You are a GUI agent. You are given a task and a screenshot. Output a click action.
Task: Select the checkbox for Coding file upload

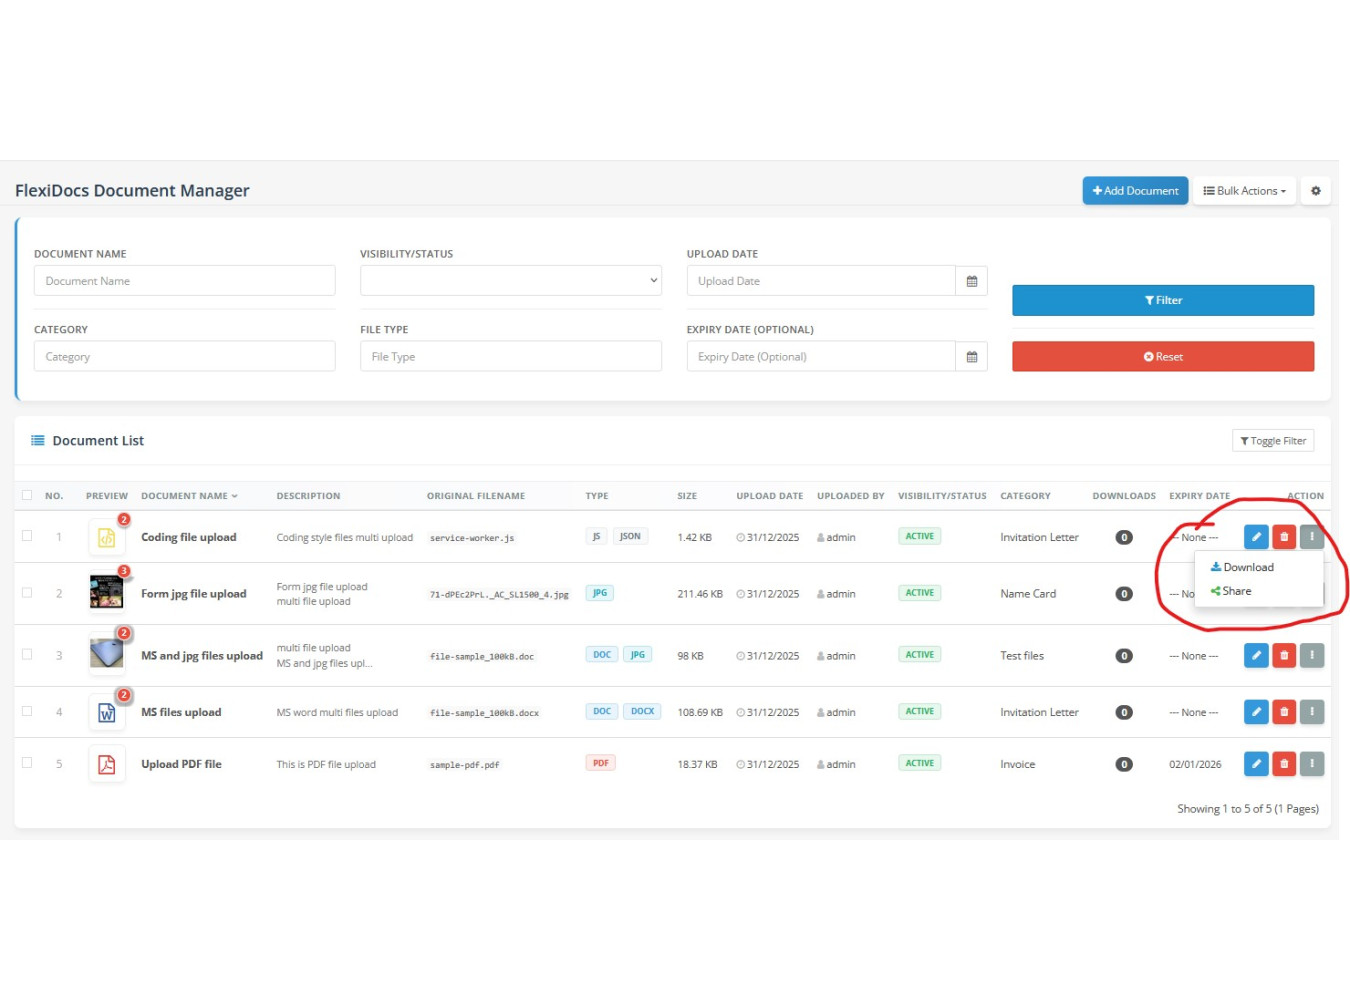click(27, 536)
